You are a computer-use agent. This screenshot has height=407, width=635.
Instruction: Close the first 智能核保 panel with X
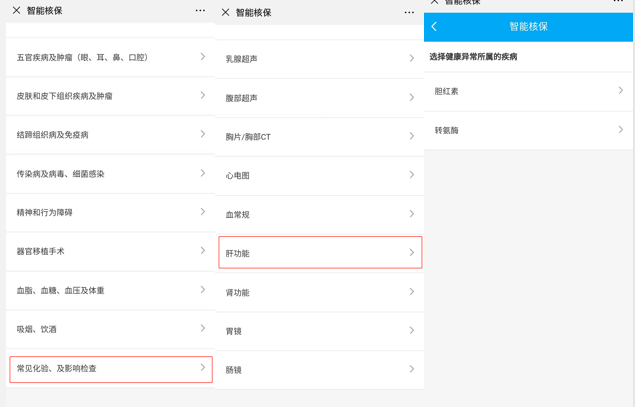coord(16,11)
